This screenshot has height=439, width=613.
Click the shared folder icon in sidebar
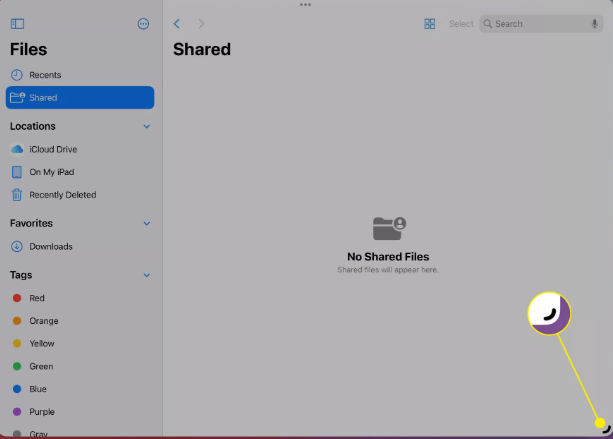tap(17, 97)
